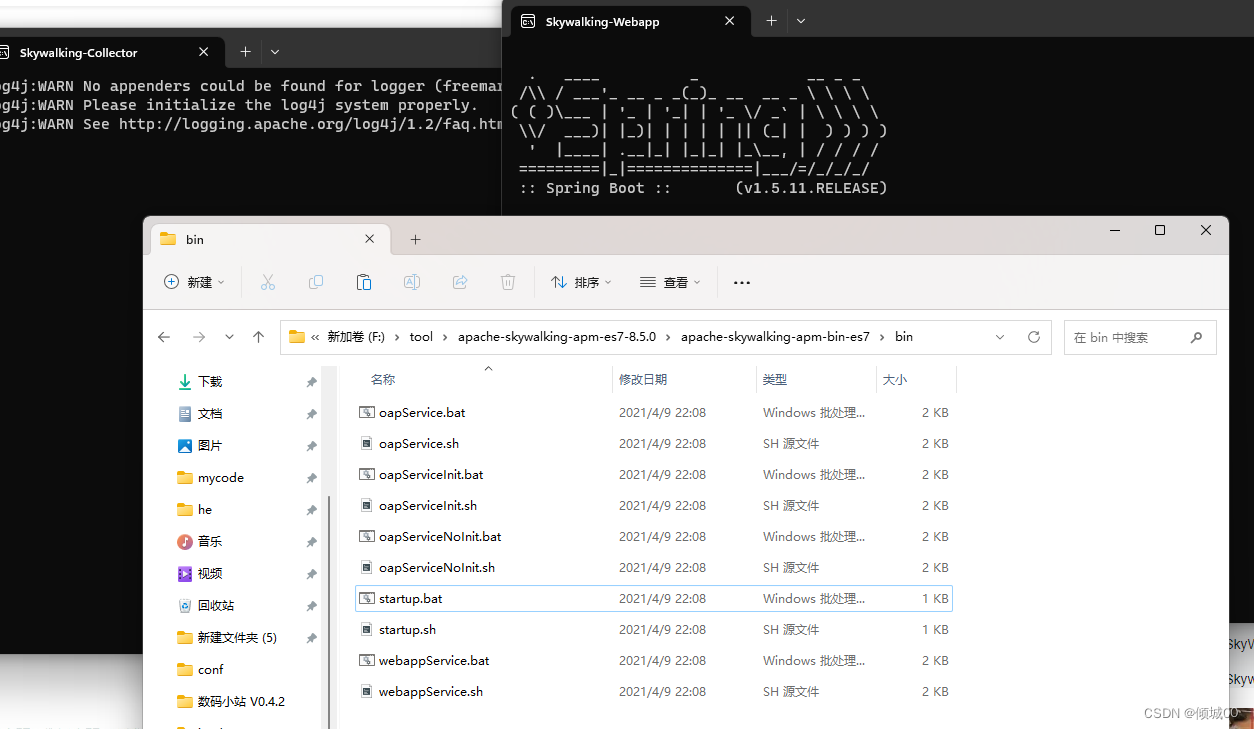This screenshot has height=729, width=1254.
Task: Open the recent locations chevron beside the forward arrow
Action: click(x=229, y=337)
